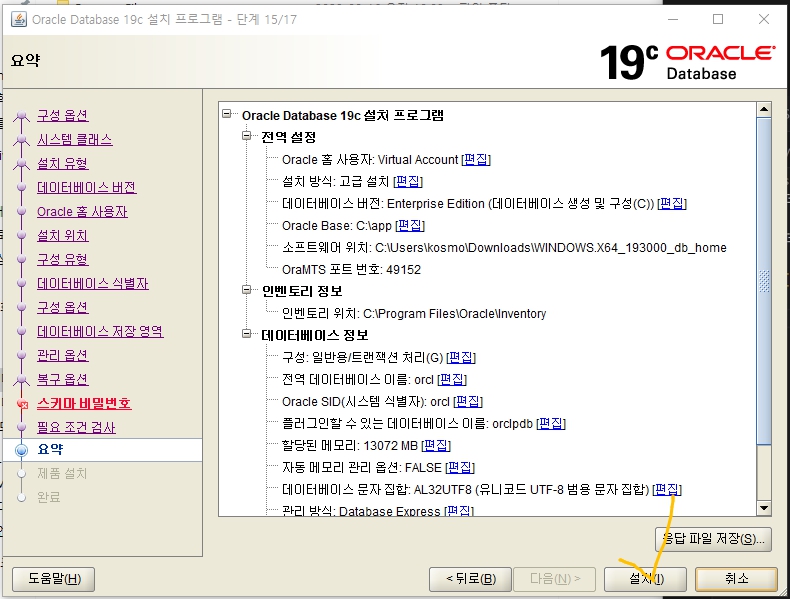Select the 소프트웨어 위치 path row
This screenshot has height=599, width=790.
(504, 247)
